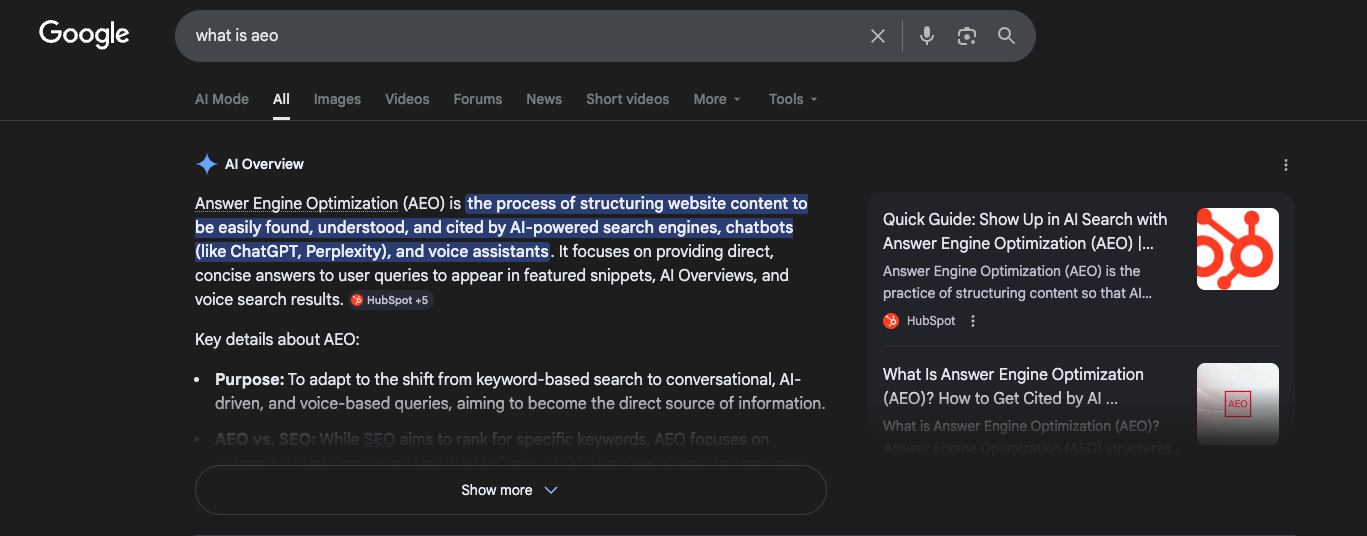Open 'Quick Guide: Show Up in AI Search' result

tap(1025, 231)
